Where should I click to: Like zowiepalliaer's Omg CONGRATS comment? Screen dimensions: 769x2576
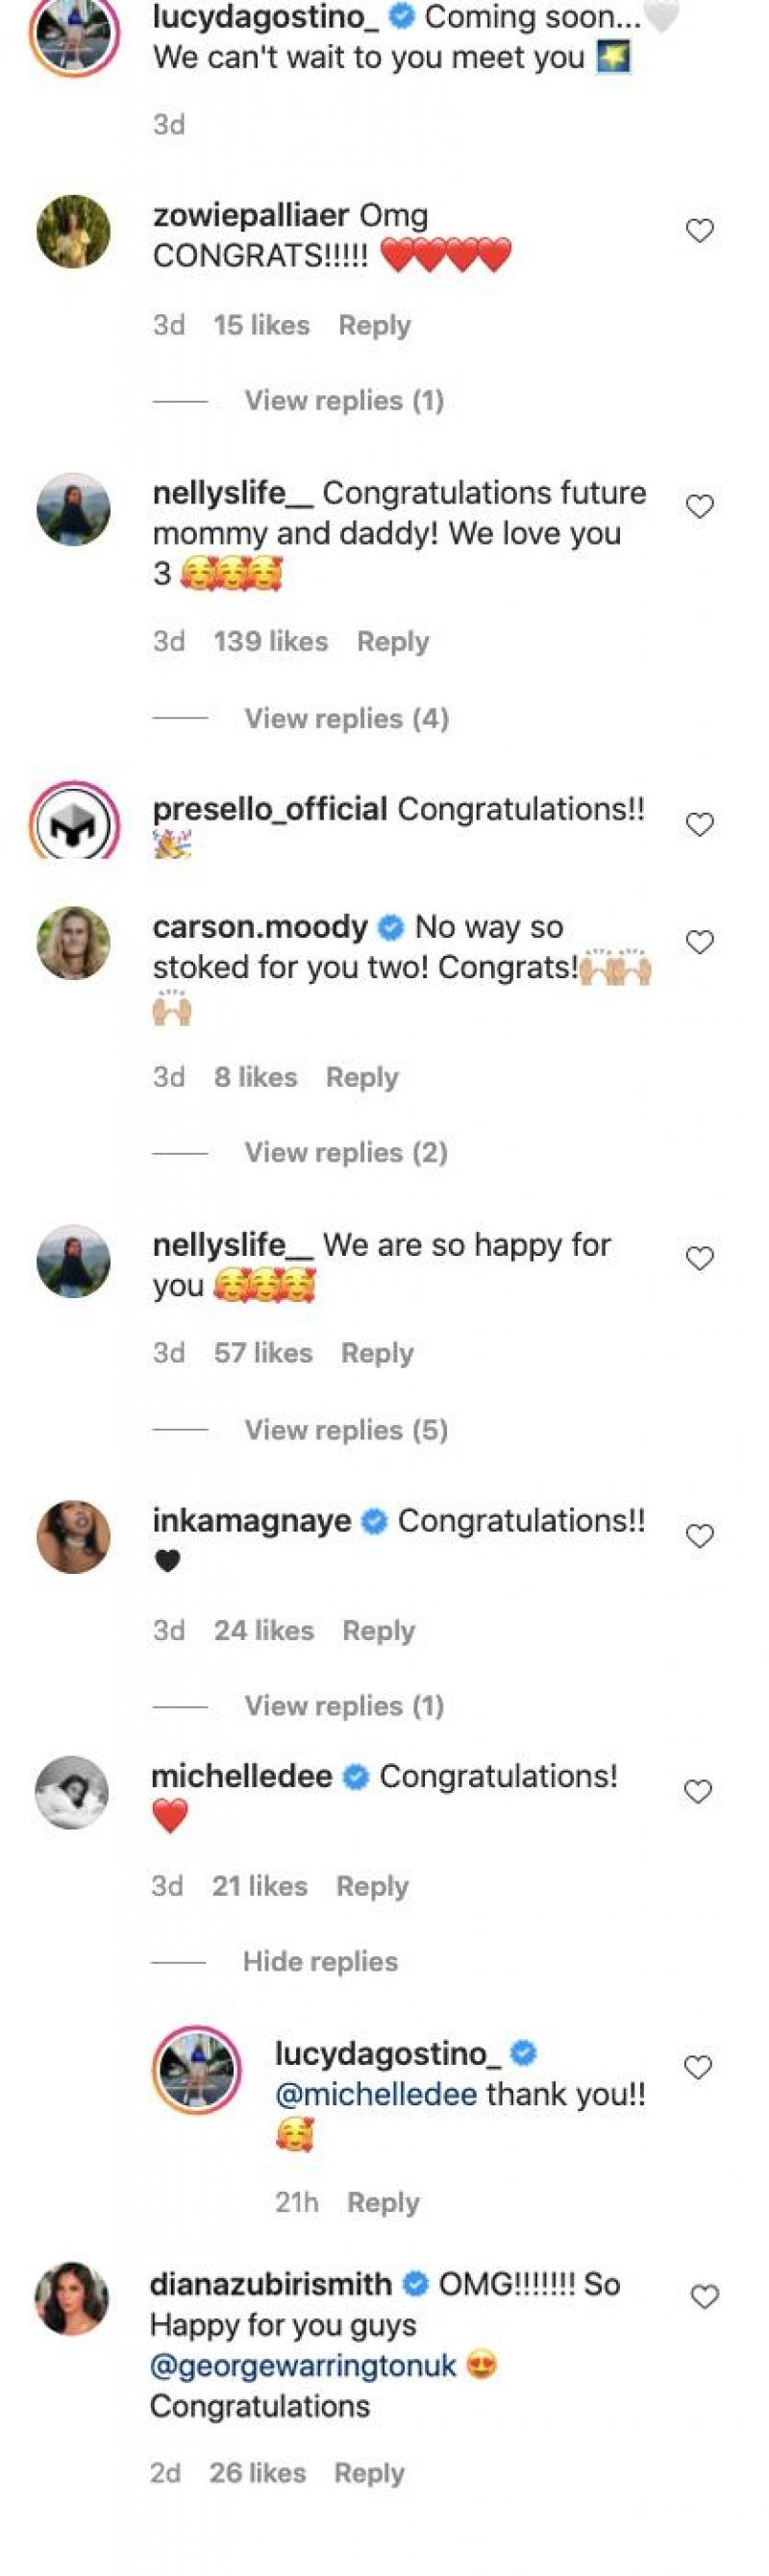(x=699, y=231)
